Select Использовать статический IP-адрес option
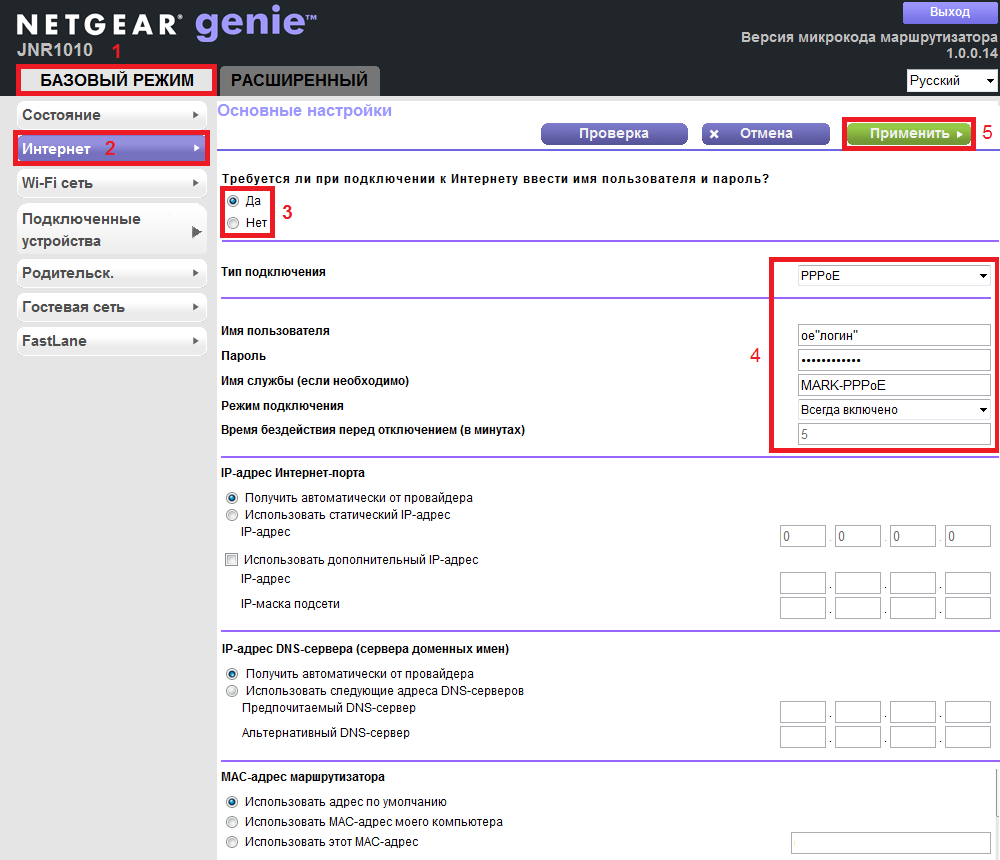This screenshot has height=860, width=1000. tap(233, 515)
